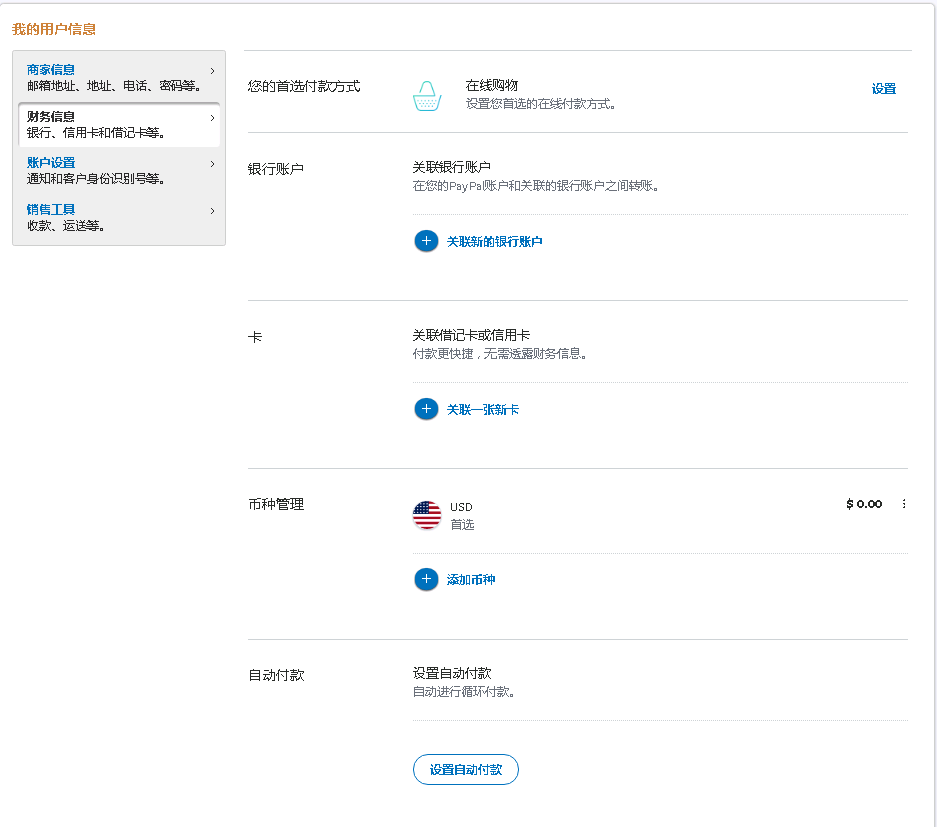
Task: Click the plus icon to link new bank account
Action: (425, 241)
